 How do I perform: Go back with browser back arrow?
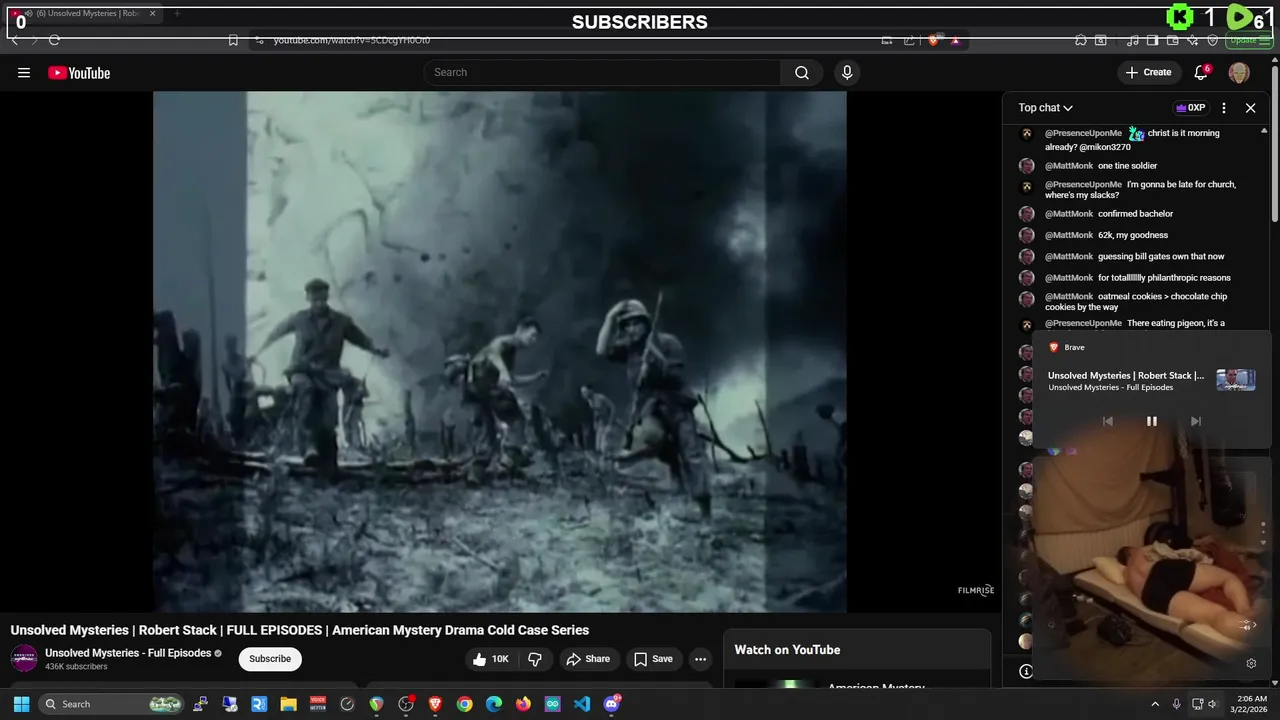point(15,40)
